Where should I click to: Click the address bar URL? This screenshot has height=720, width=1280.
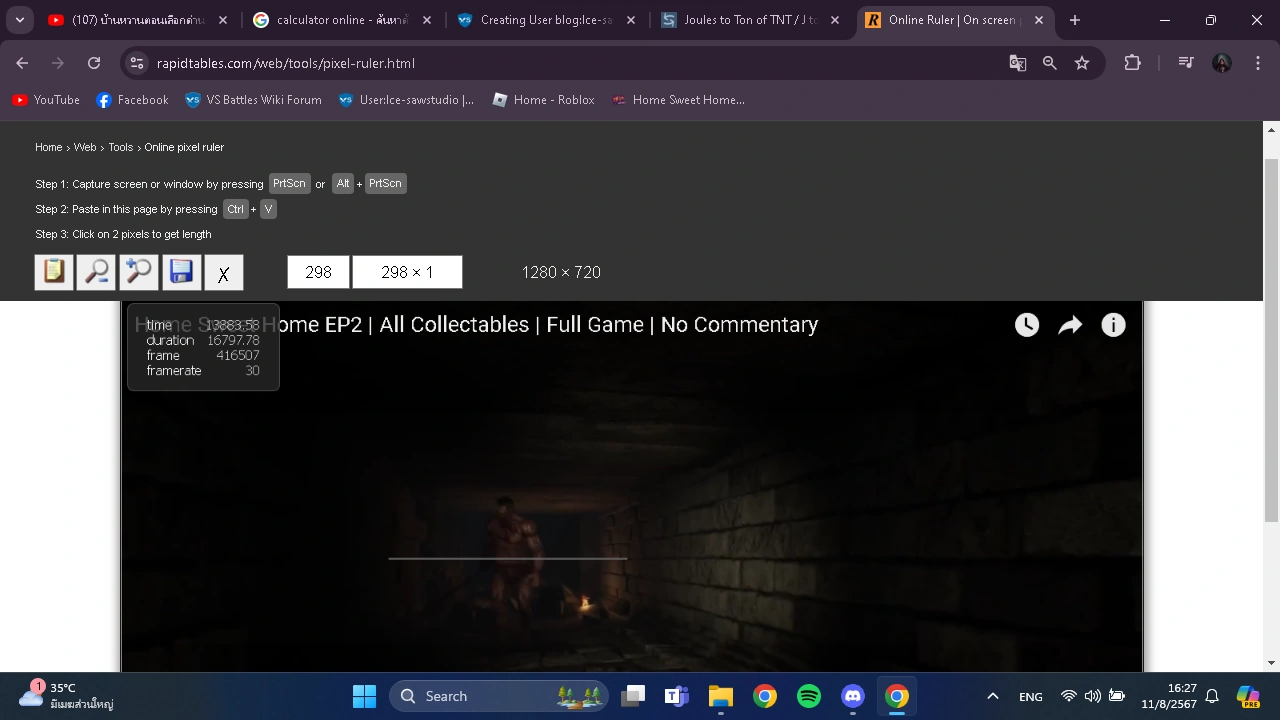(x=286, y=63)
